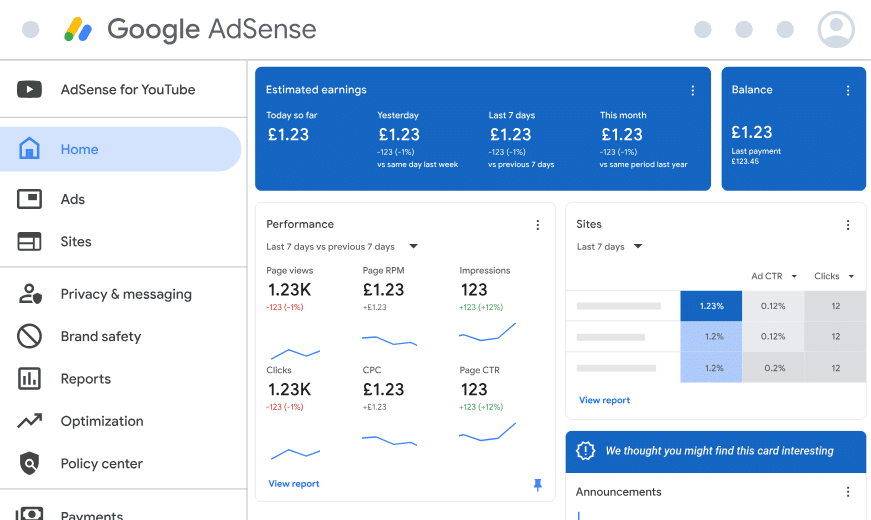Screen dimensions: 871x520
Task: Click View report in Performance card
Action: [x=294, y=484]
